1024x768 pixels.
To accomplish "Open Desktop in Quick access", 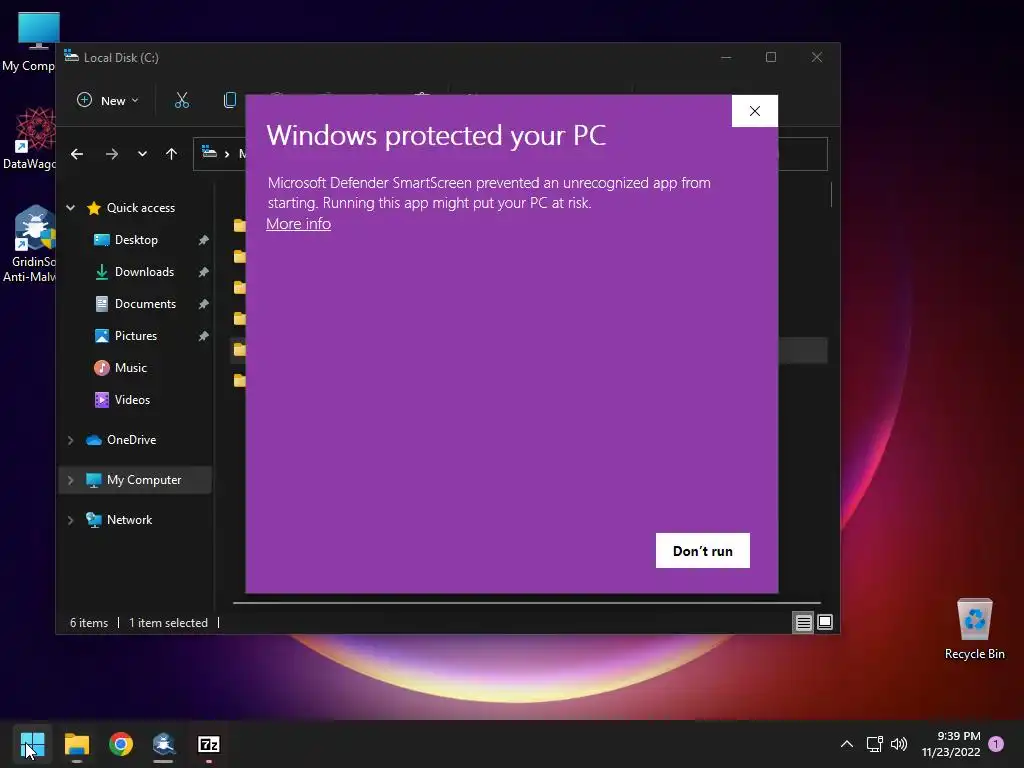I will click(136, 240).
